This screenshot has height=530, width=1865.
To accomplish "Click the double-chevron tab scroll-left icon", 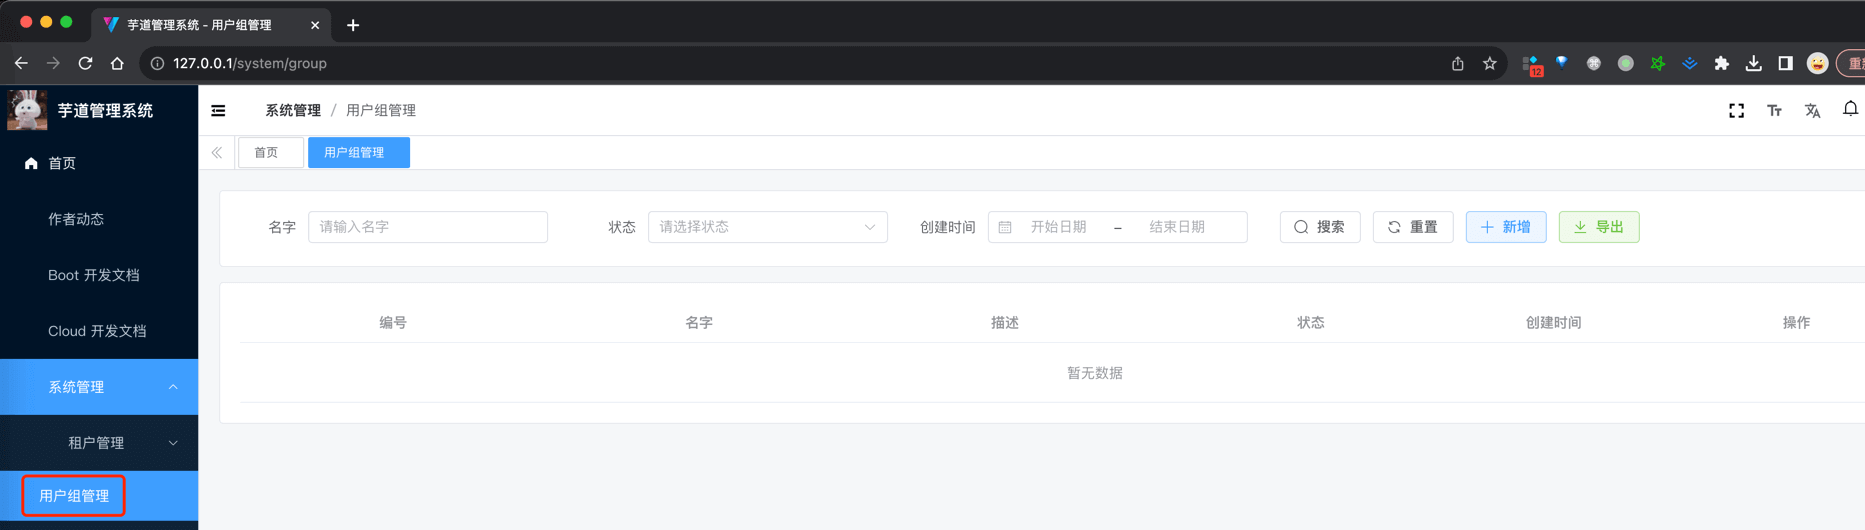I will pyautogui.click(x=217, y=153).
